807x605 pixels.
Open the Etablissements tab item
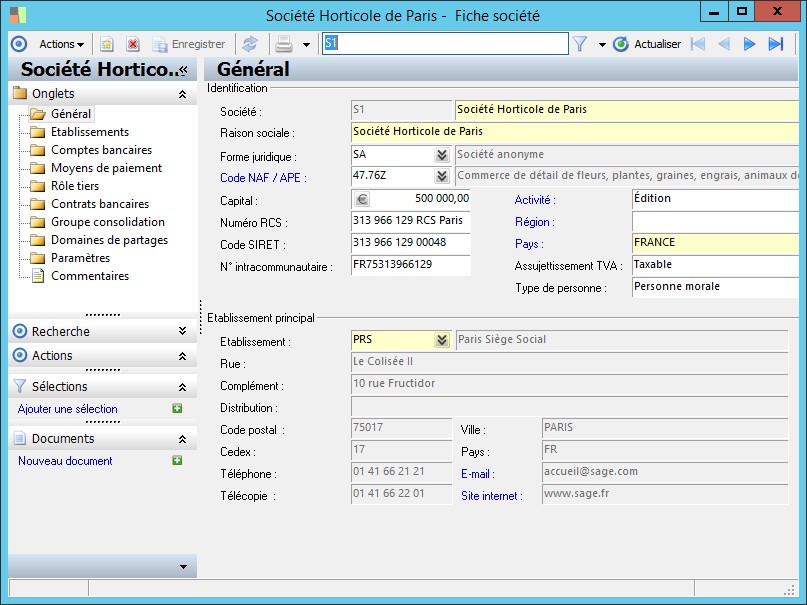(x=89, y=132)
